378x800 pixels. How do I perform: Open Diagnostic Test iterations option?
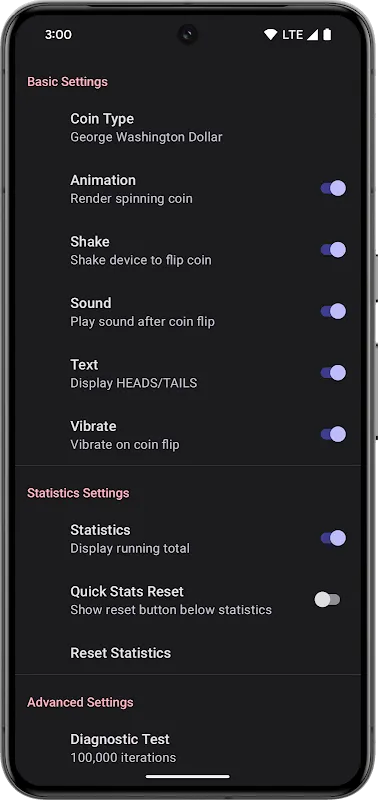coord(188,748)
